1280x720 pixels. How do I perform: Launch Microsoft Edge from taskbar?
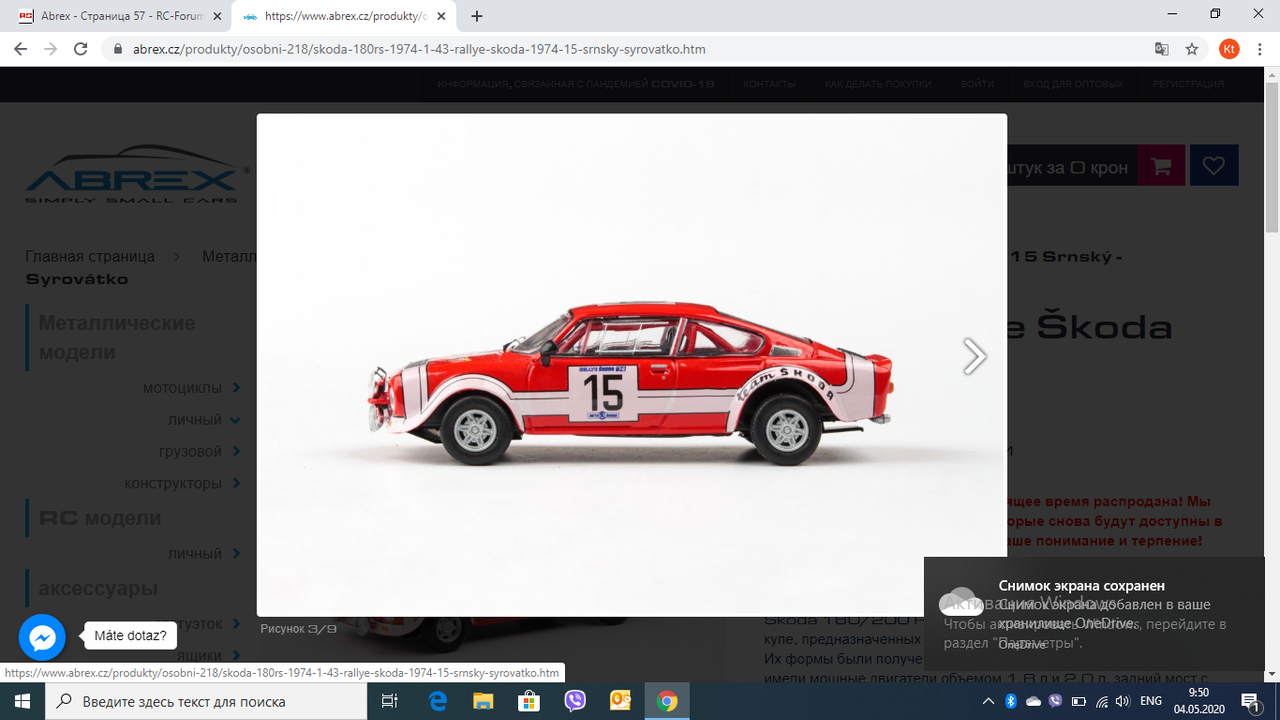click(438, 701)
